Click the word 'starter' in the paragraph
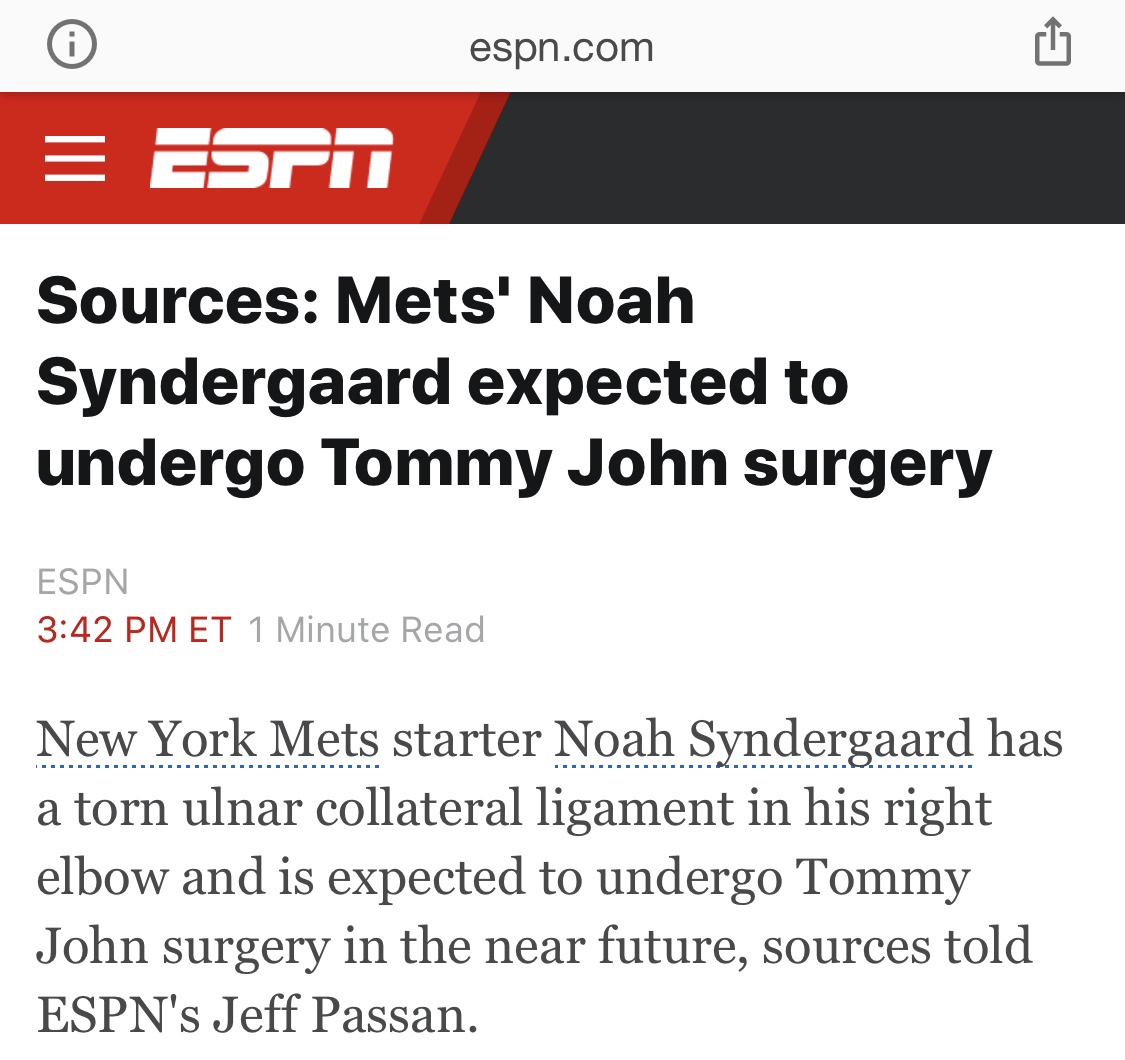This screenshot has width=1125, height=1060. click(x=466, y=739)
